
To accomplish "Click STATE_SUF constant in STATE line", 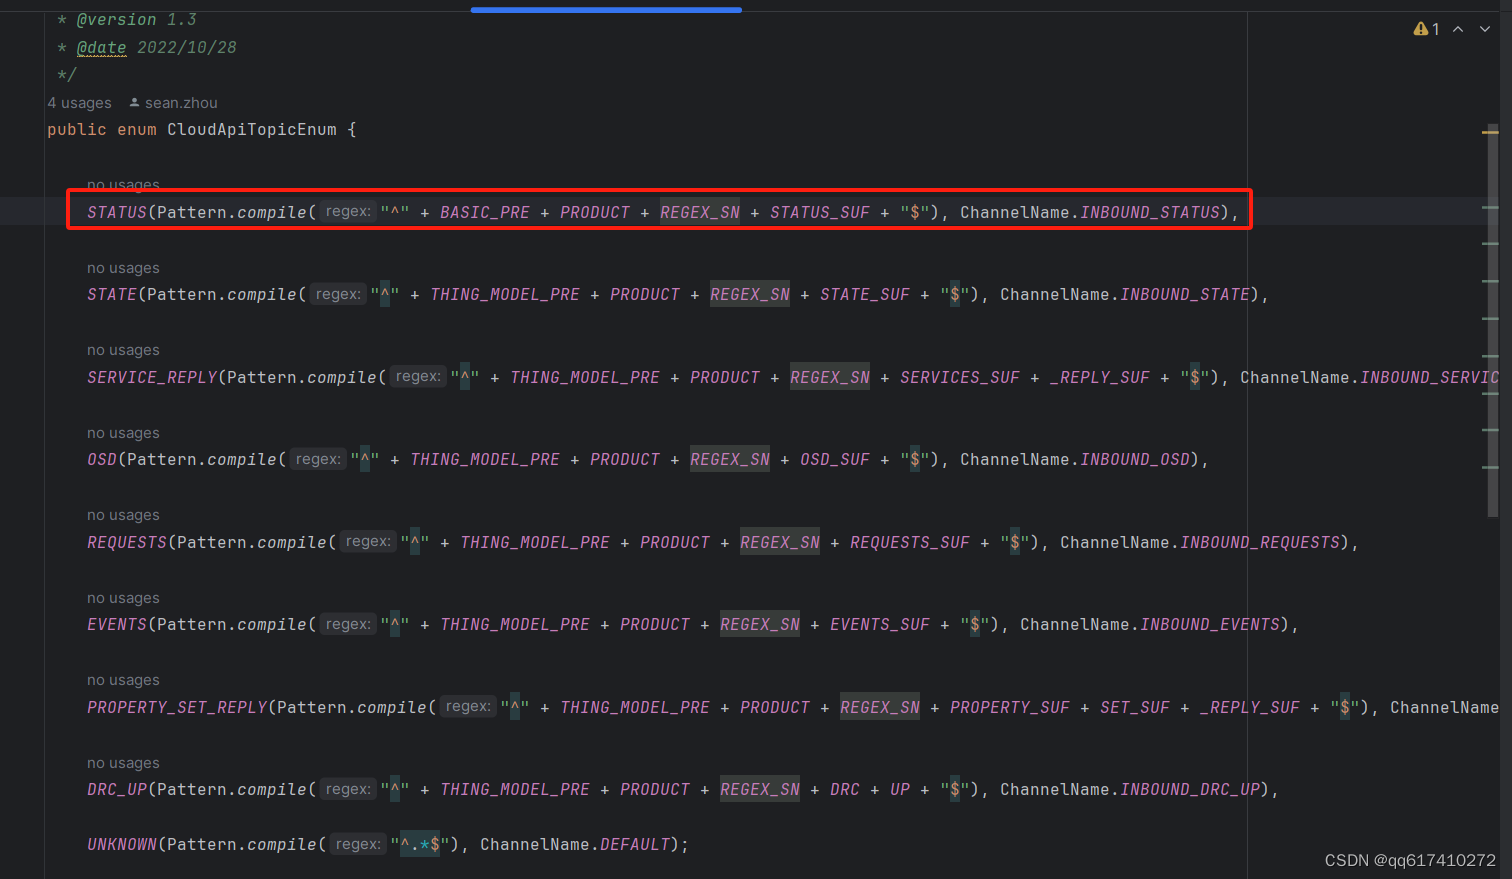I will tap(865, 295).
